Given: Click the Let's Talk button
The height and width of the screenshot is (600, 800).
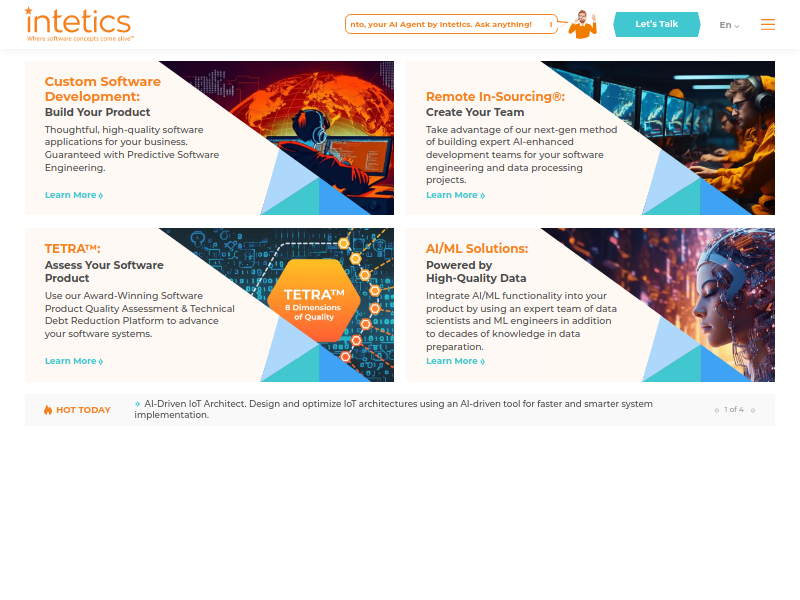Looking at the screenshot, I should tap(657, 24).
